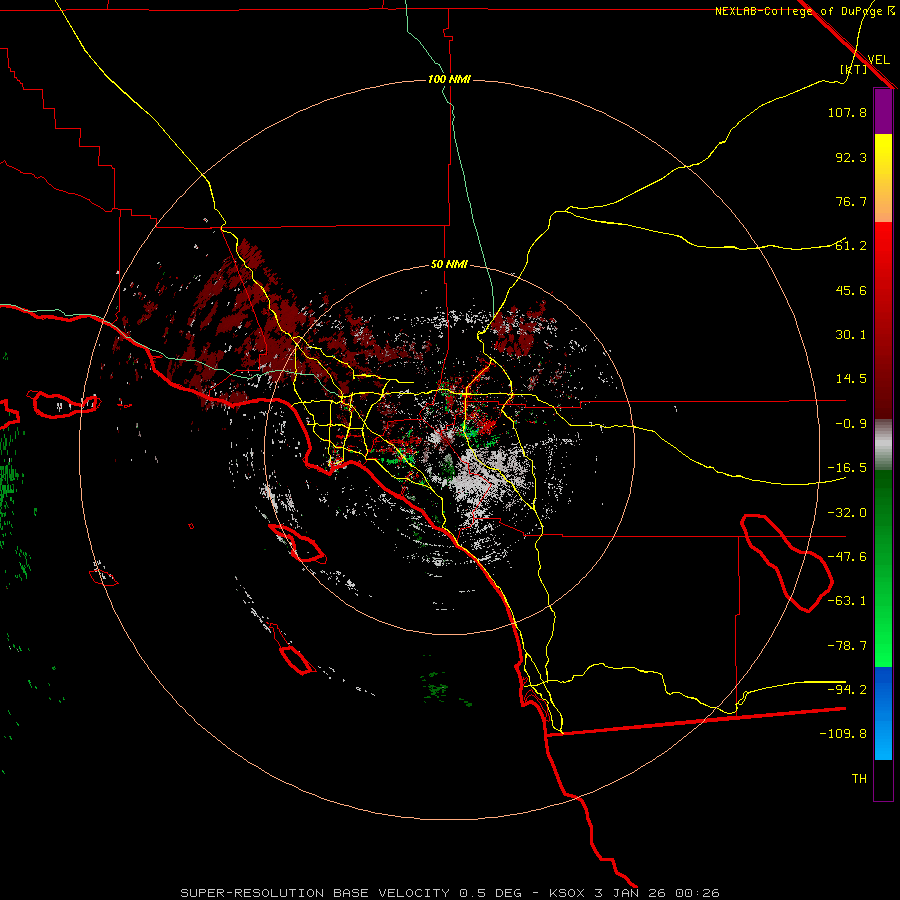Click the 50 NMI range ring label
This screenshot has width=900, height=900.
click(449, 265)
